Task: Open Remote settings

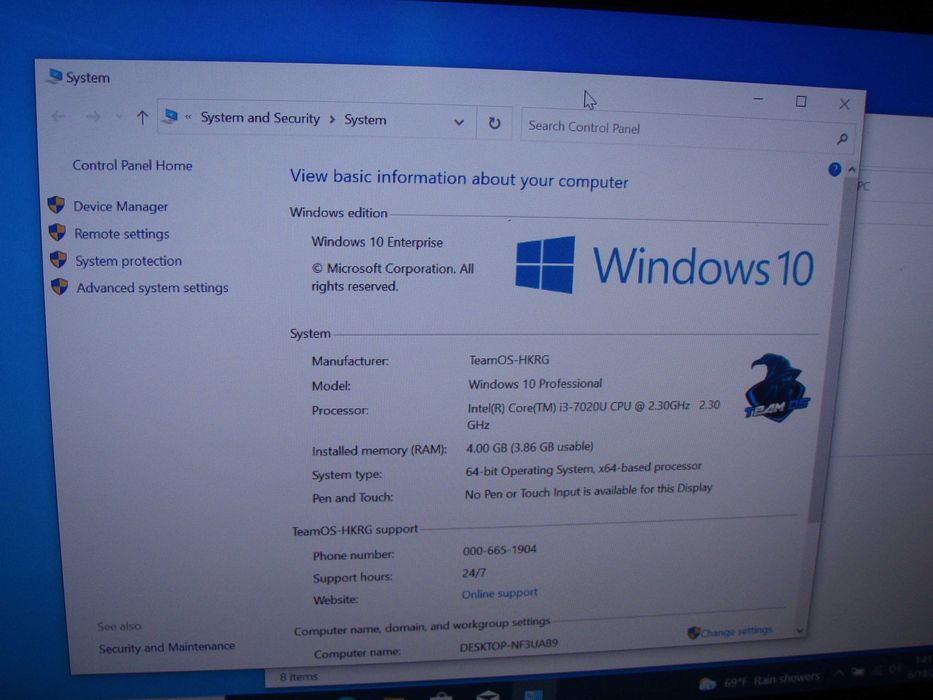Action: point(121,234)
